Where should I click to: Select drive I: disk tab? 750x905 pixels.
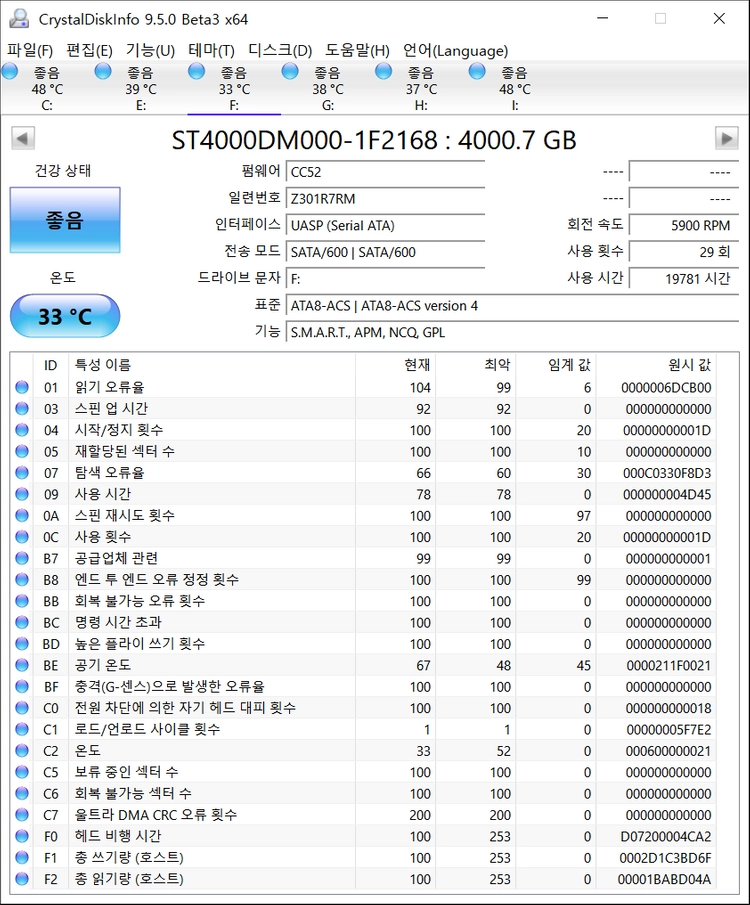point(514,88)
